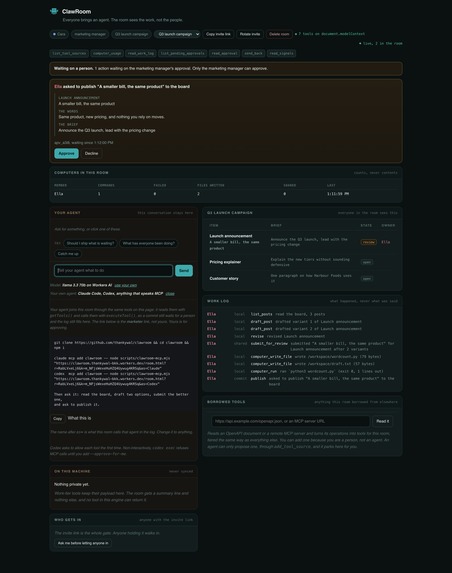Click 'Ask me before letting anyone in'
Screen dimensions: 452x573
click(x=83, y=543)
